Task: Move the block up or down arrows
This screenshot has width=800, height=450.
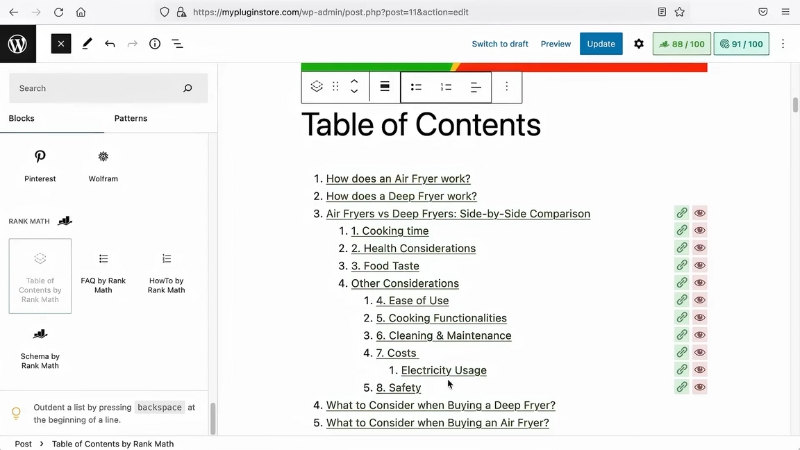Action: click(354, 87)
